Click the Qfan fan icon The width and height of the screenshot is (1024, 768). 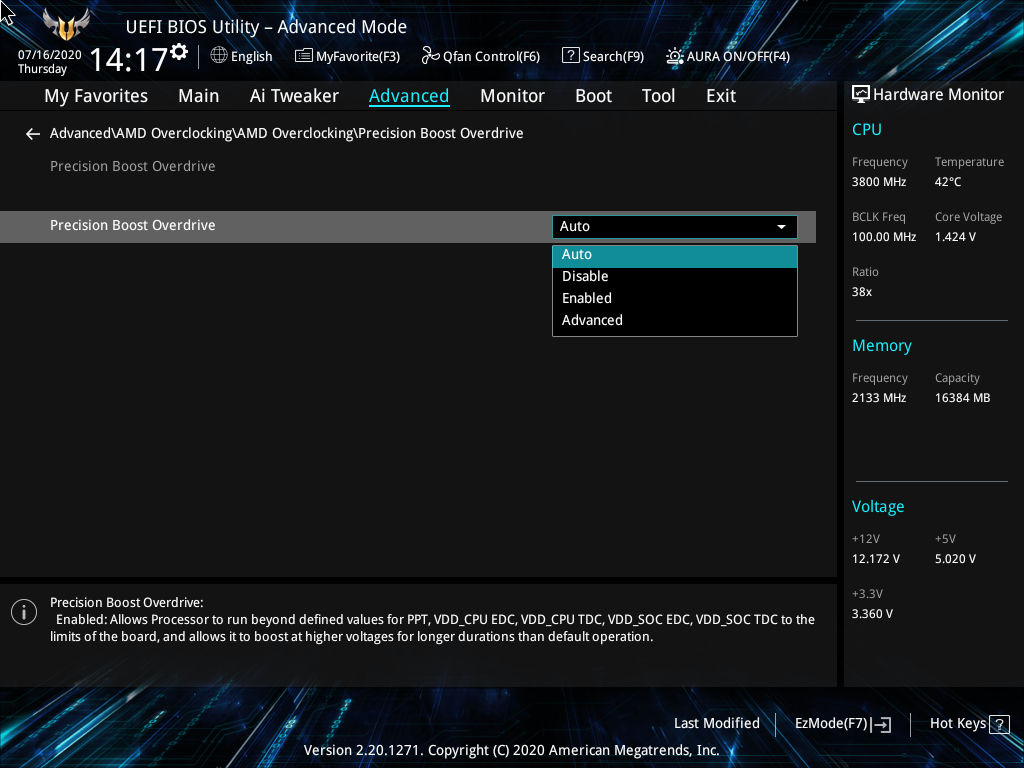pos(430,56)
